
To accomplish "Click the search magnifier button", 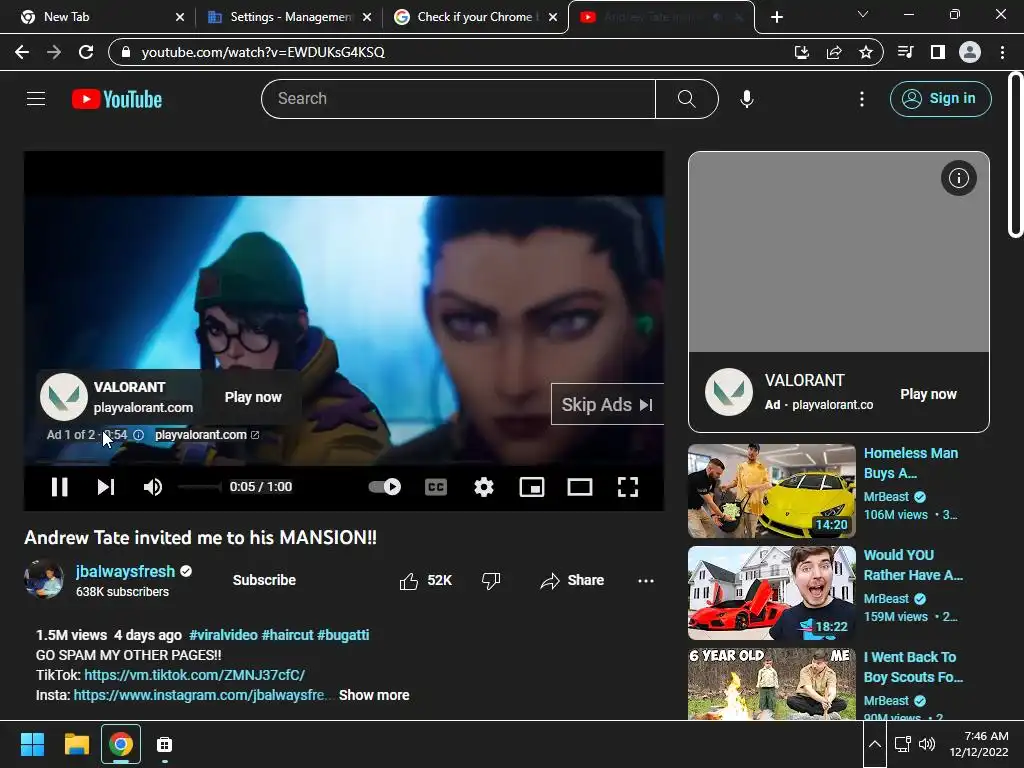I will click(x=686, y=99).
